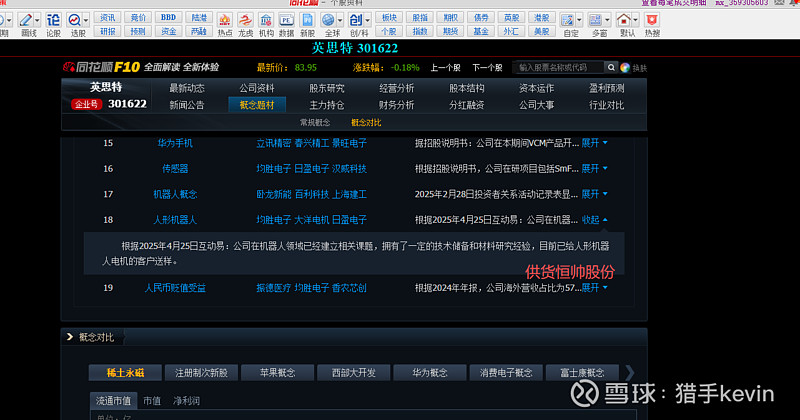The image size is (800, 420).
Task: Select the 概念对比 sub-tab
Action: click(366, 122)
